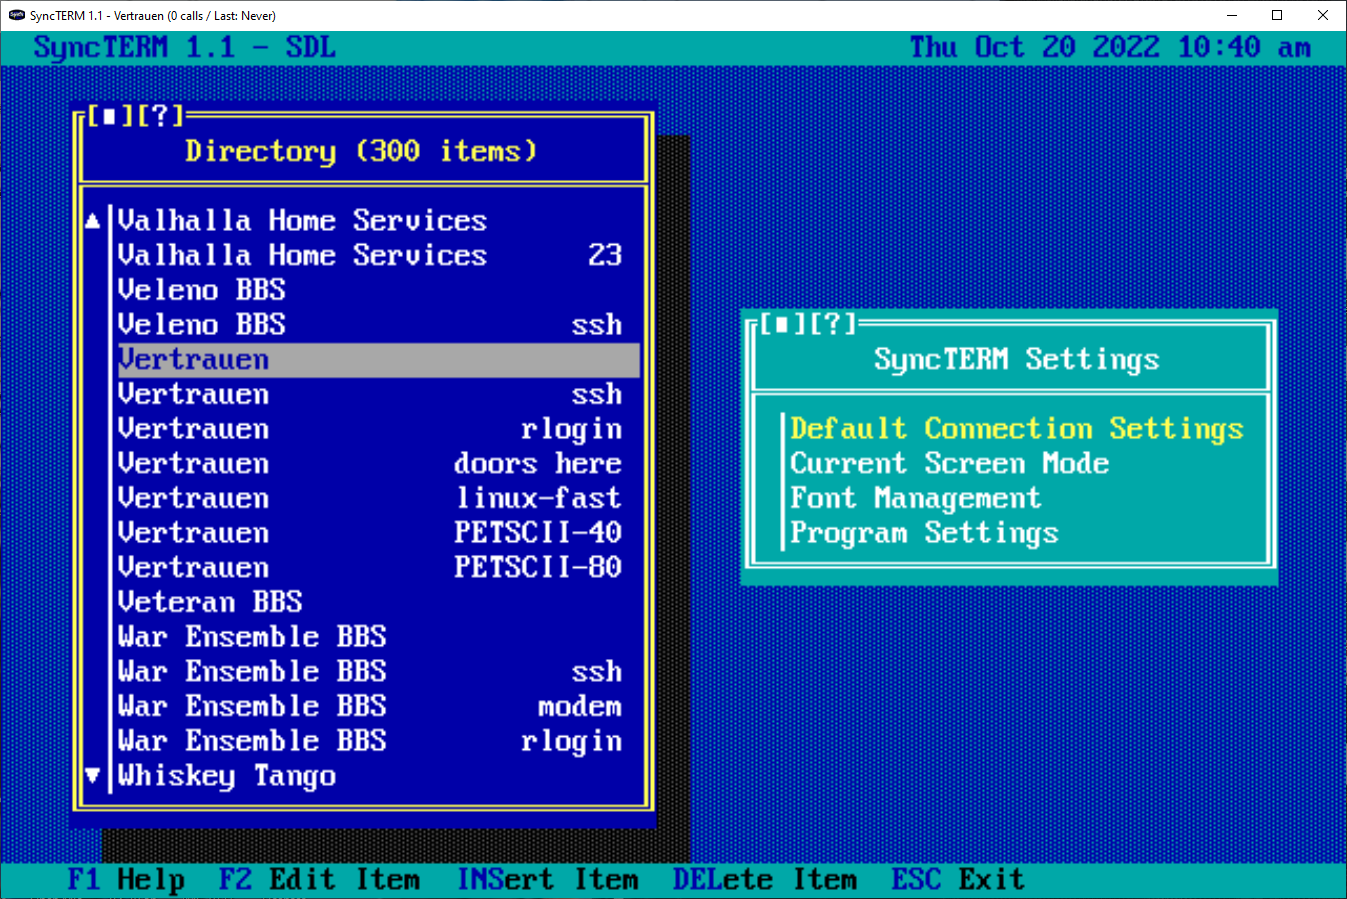1347x899 pixels.
Task: Choose the War Ensemble BBS modem entry
Action: (x=370, y=706)
